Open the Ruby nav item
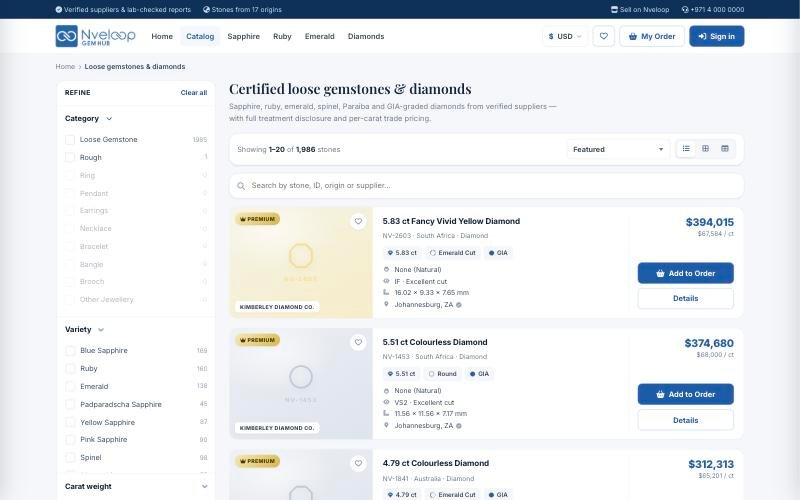The height and width of the screenshot is (500, 800). click(282, 36)
